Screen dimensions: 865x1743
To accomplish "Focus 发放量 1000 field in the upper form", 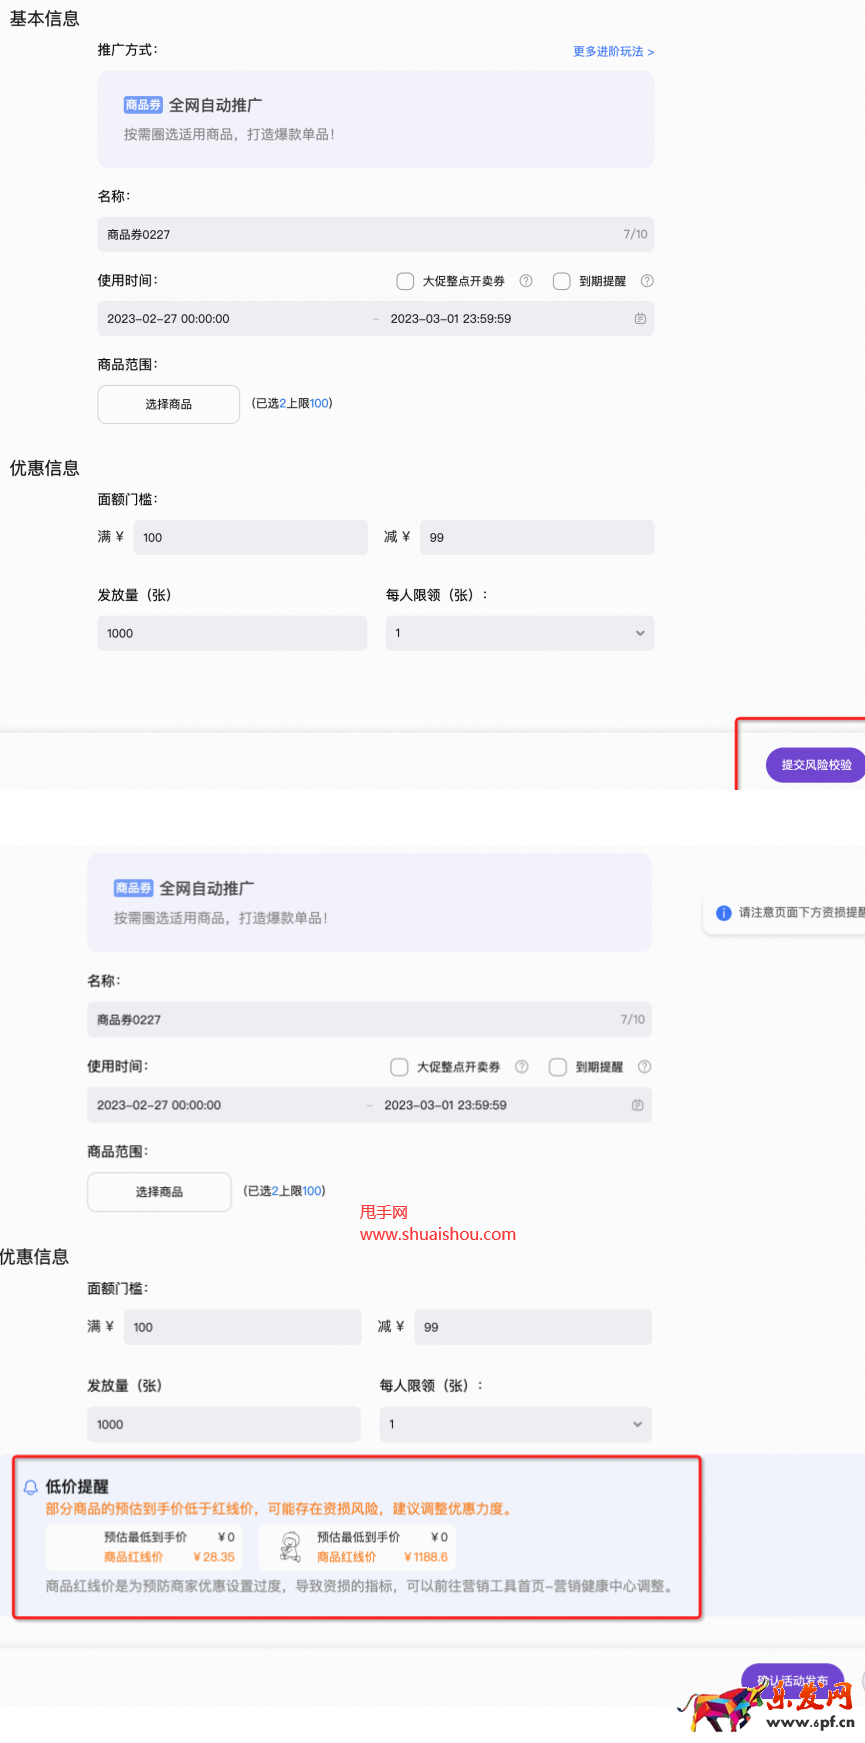I will coord(232,633).
